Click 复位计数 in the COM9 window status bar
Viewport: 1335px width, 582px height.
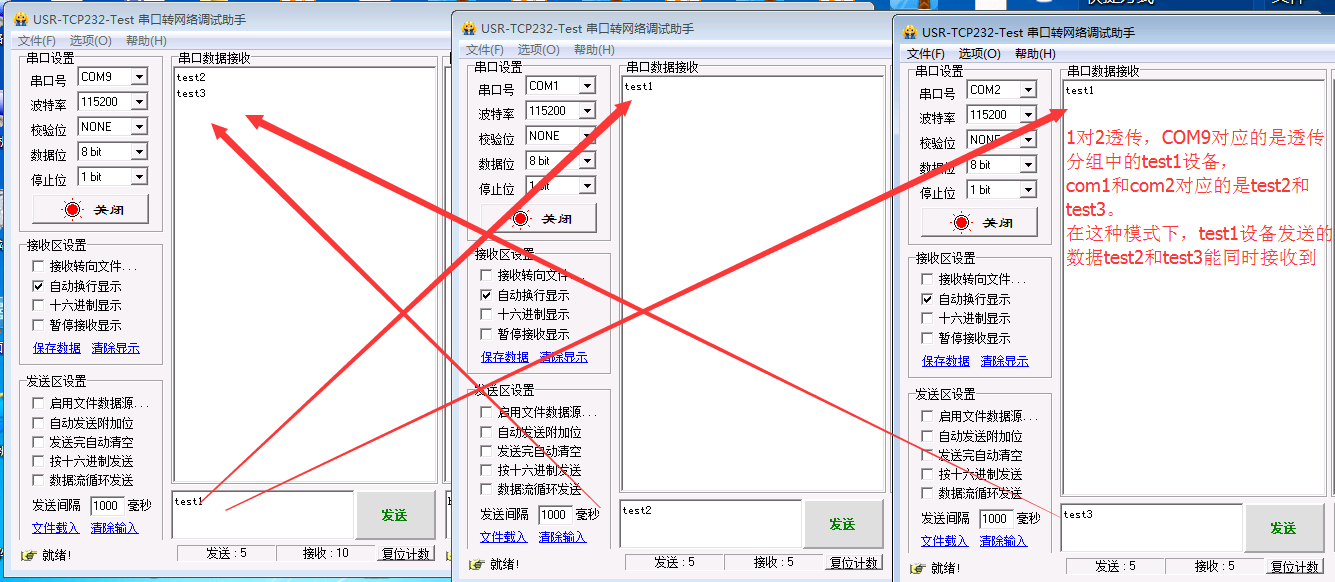[x=406, y=554]
